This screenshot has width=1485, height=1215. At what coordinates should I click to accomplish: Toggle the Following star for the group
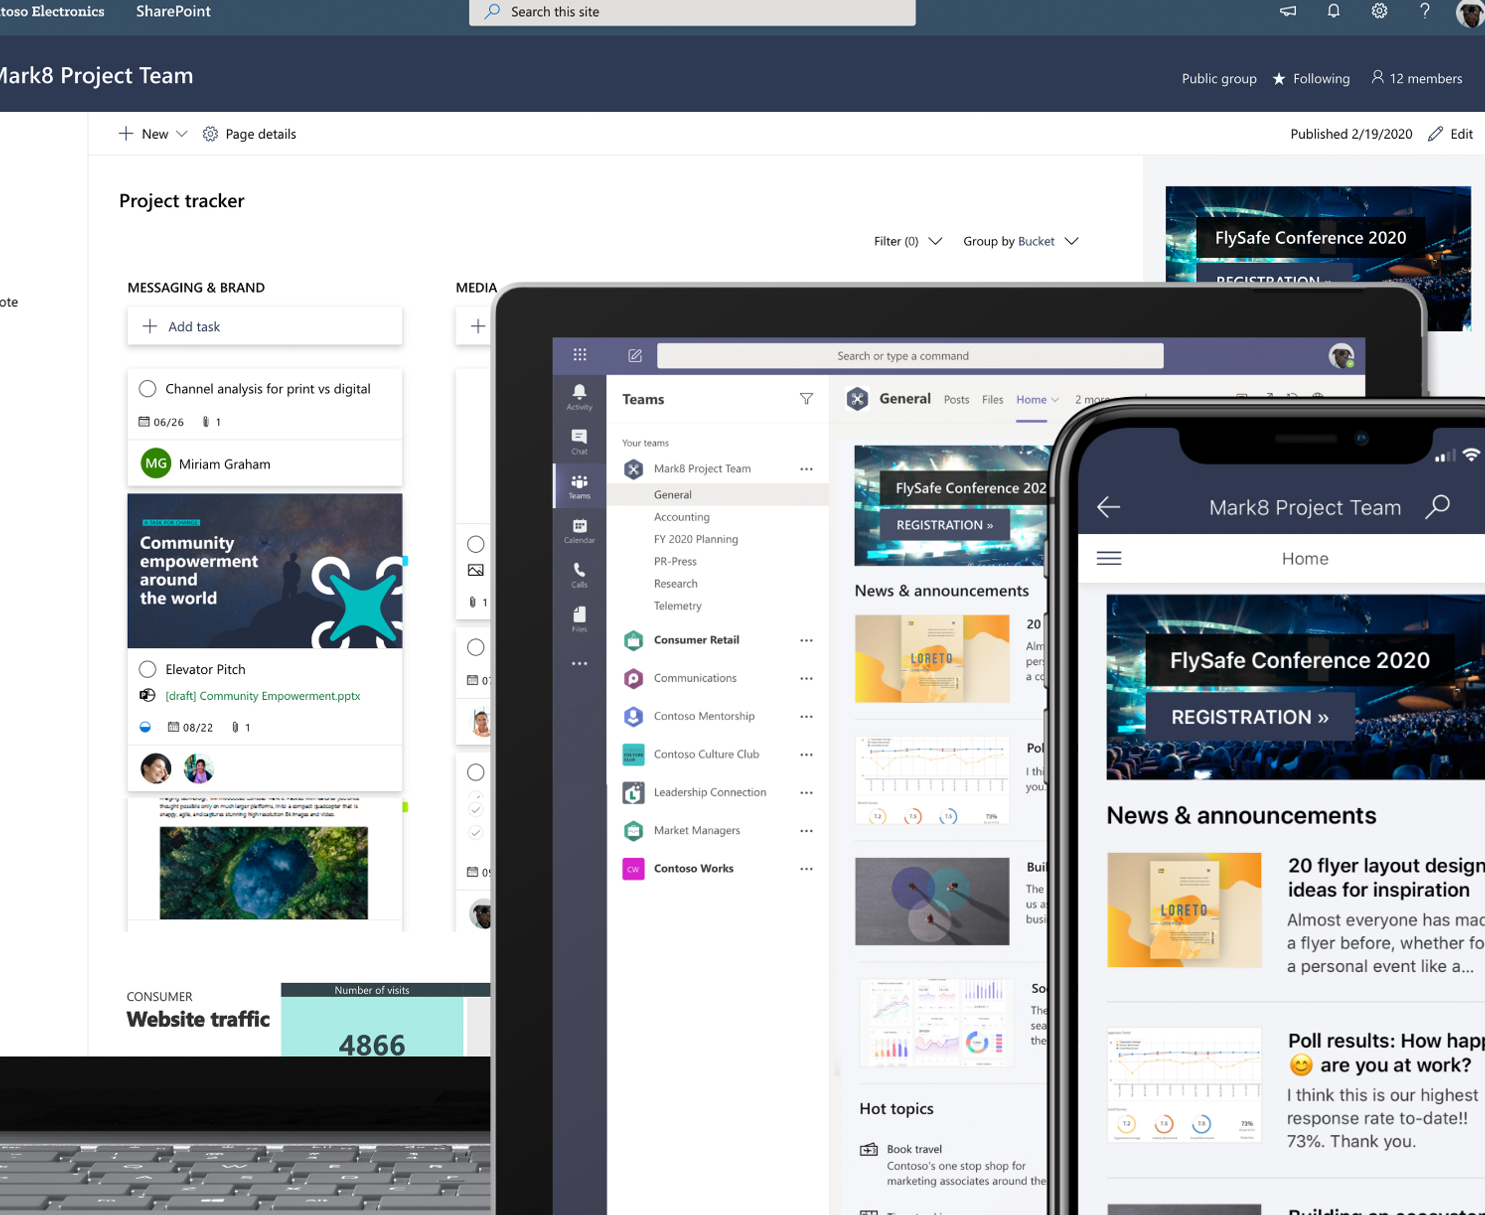tap(1279, 79)
